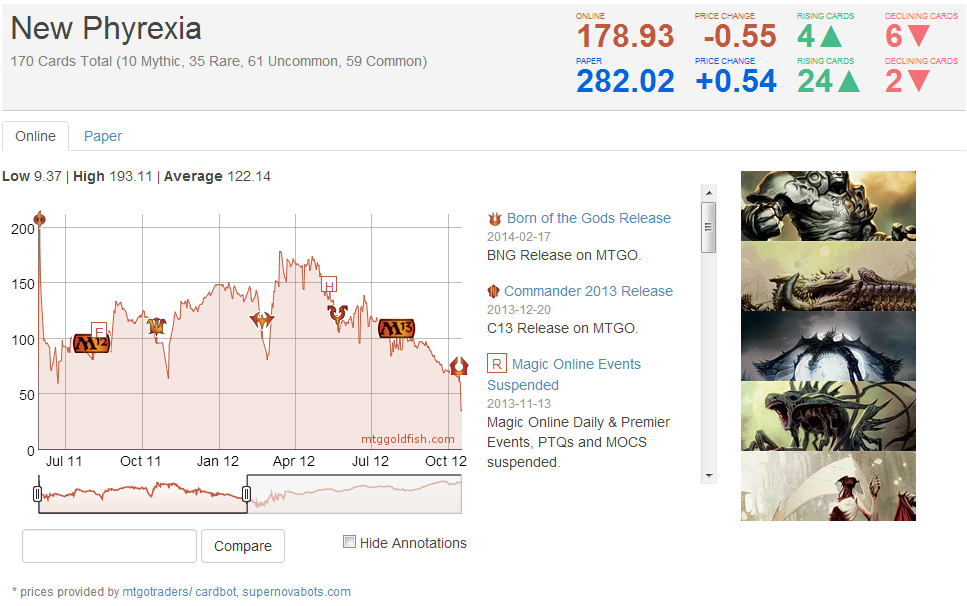Click the set symbol at the chart's top-left
This screenshot has height=606, width=967.
(x=40, y=219)
